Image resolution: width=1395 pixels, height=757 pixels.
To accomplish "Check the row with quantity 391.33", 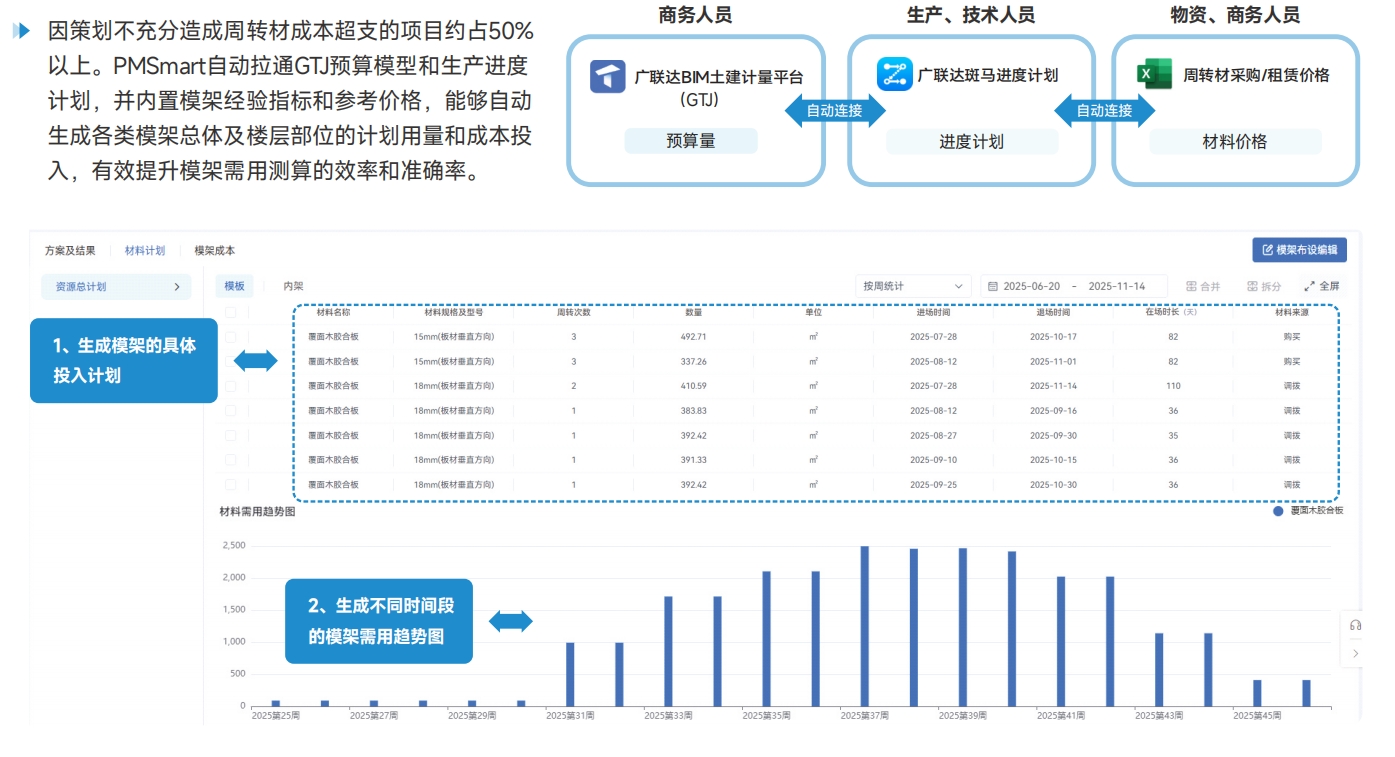I will (231, 460).
